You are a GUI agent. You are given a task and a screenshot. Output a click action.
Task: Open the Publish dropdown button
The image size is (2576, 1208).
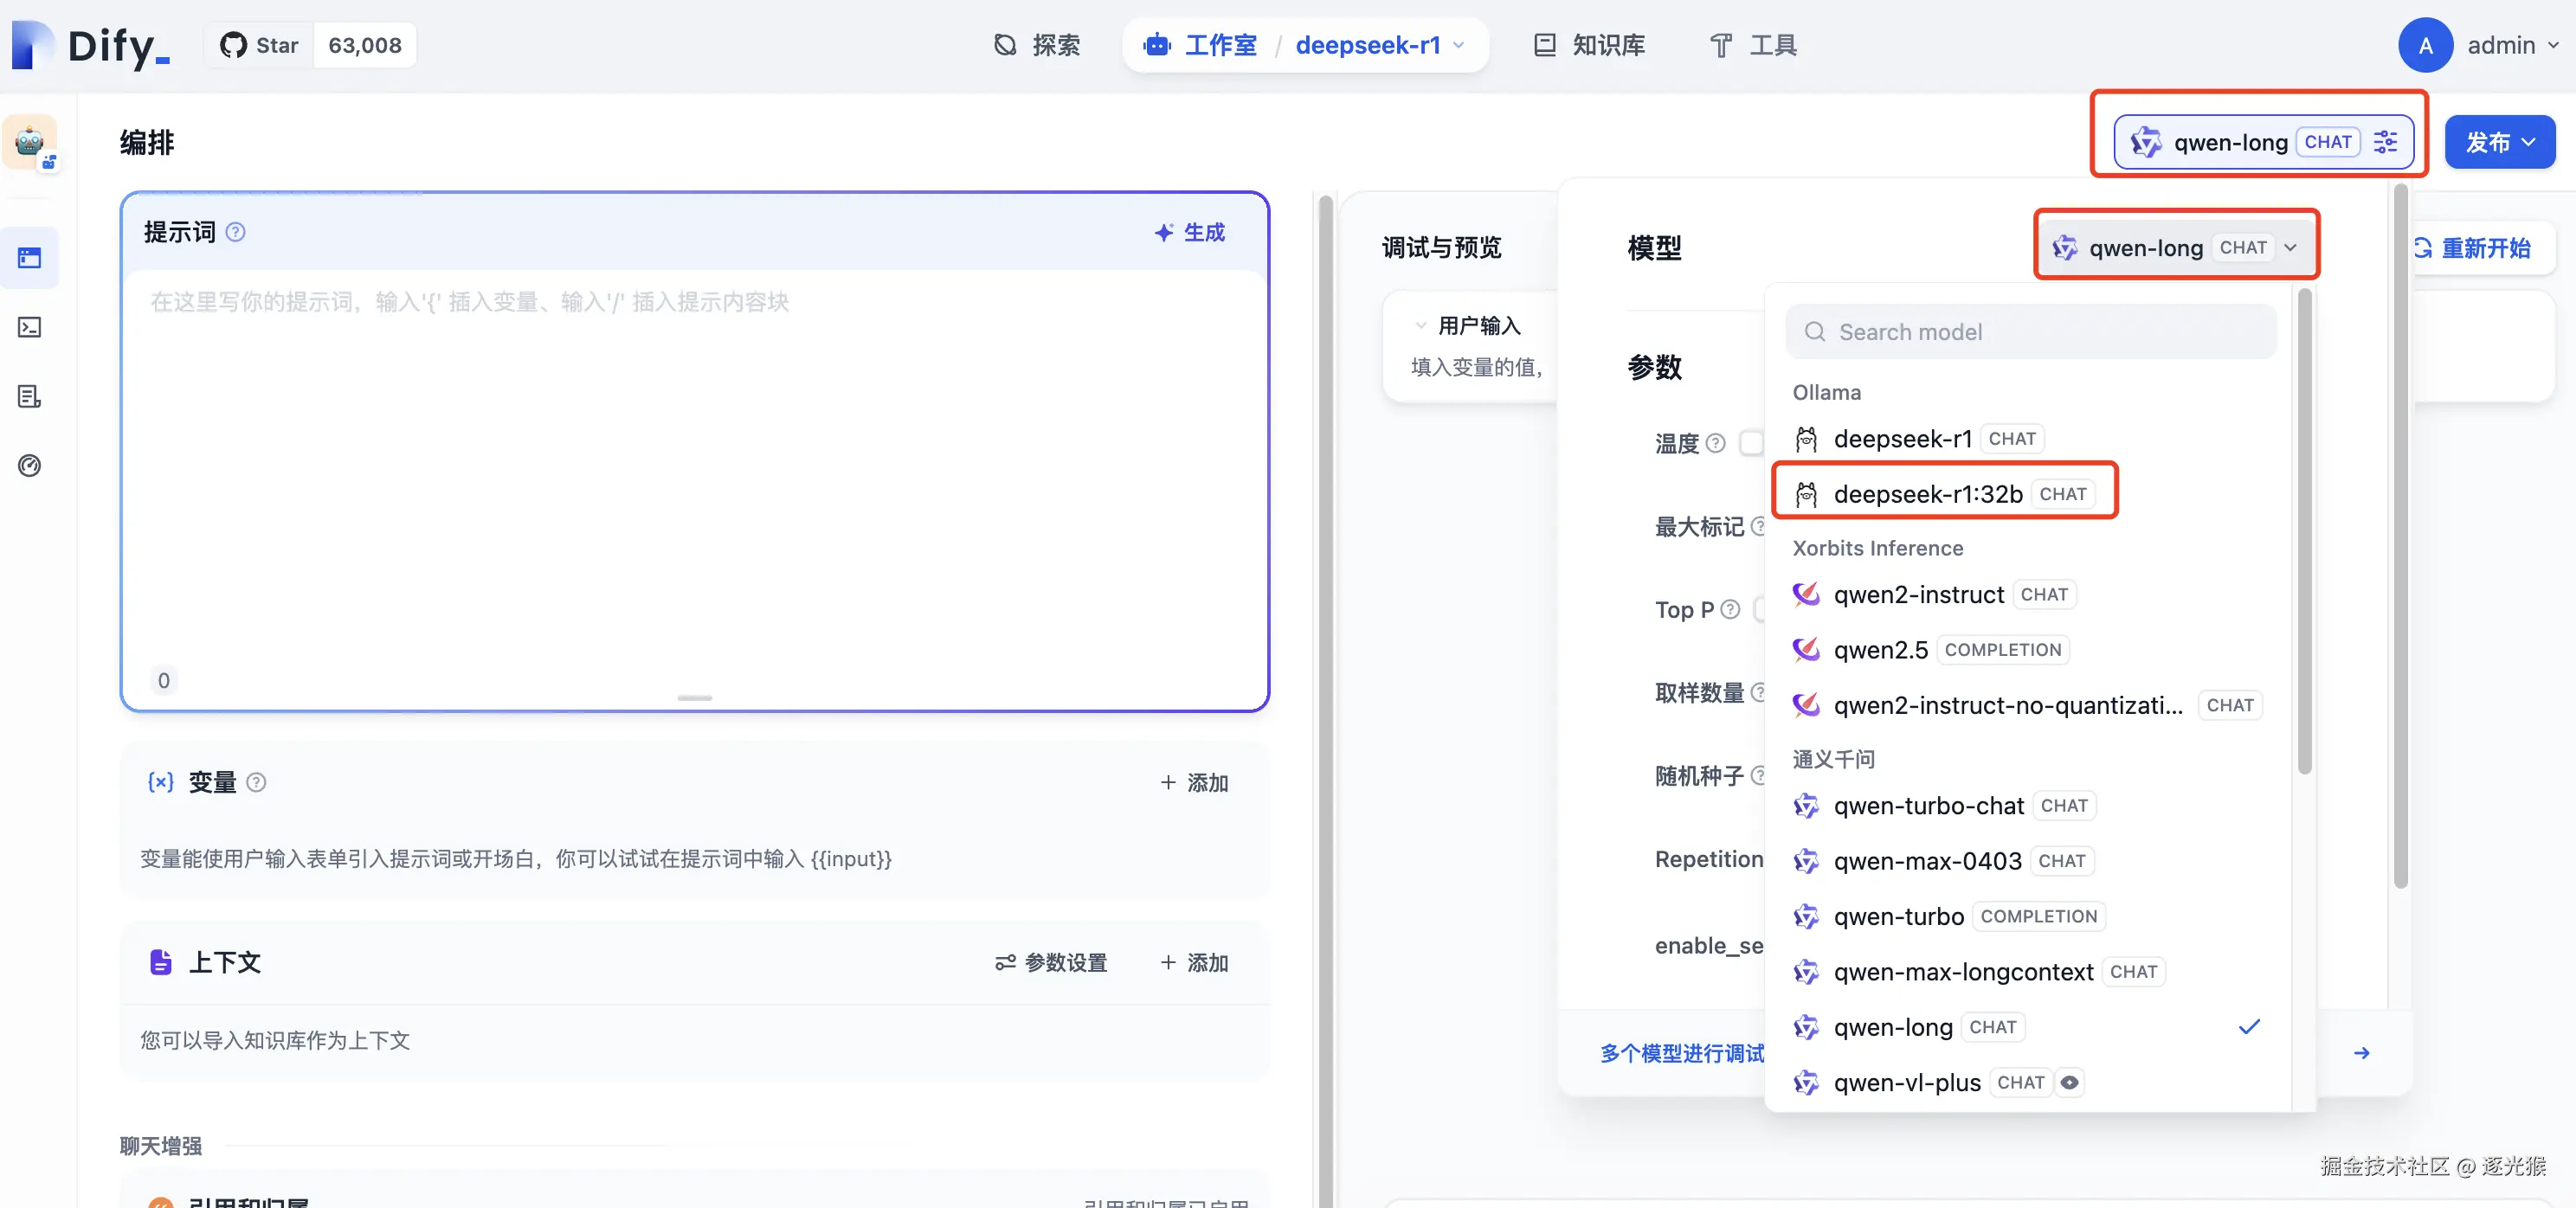tap(2498, 142)
